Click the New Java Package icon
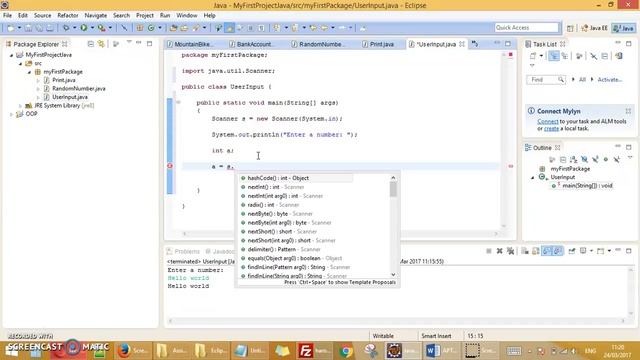 pyautogui.click(x=140, y=28)
